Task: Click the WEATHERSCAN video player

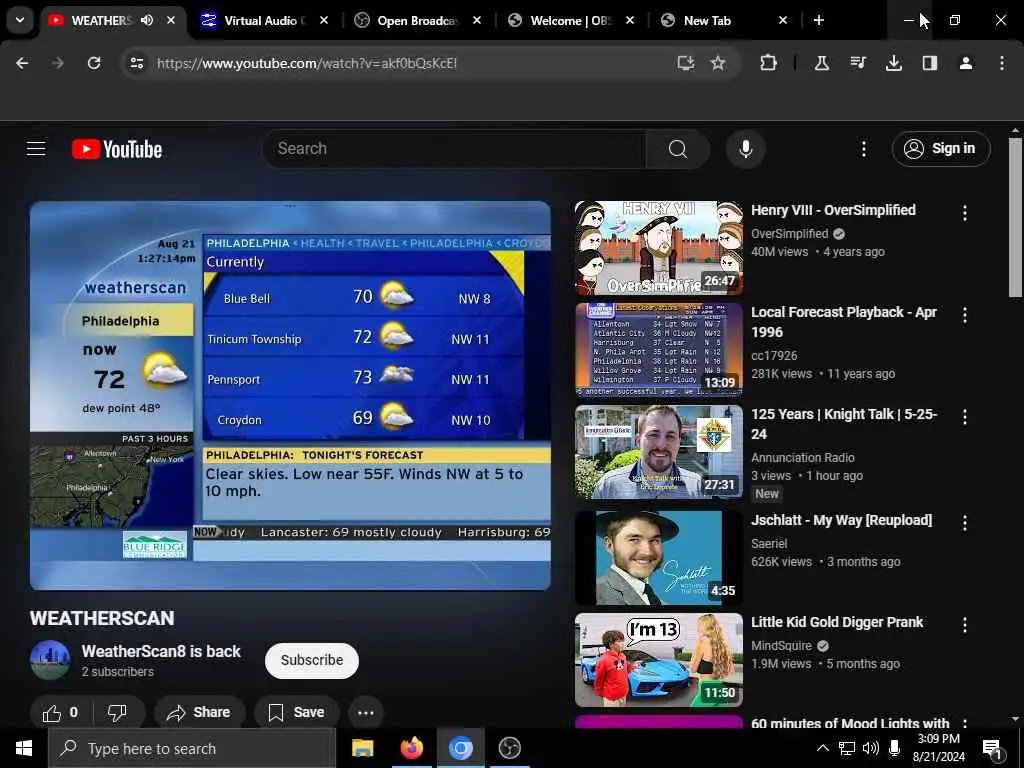Action: click(x=290, y=396)
